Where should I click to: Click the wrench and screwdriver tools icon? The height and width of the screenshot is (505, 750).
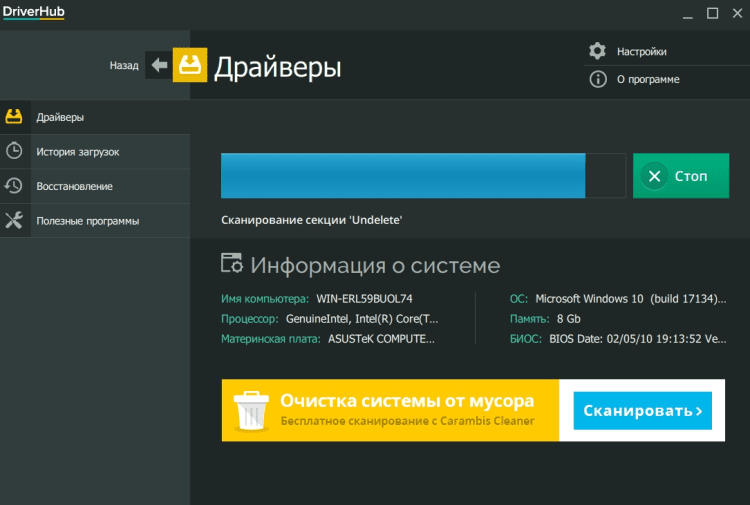coord(14,220)
